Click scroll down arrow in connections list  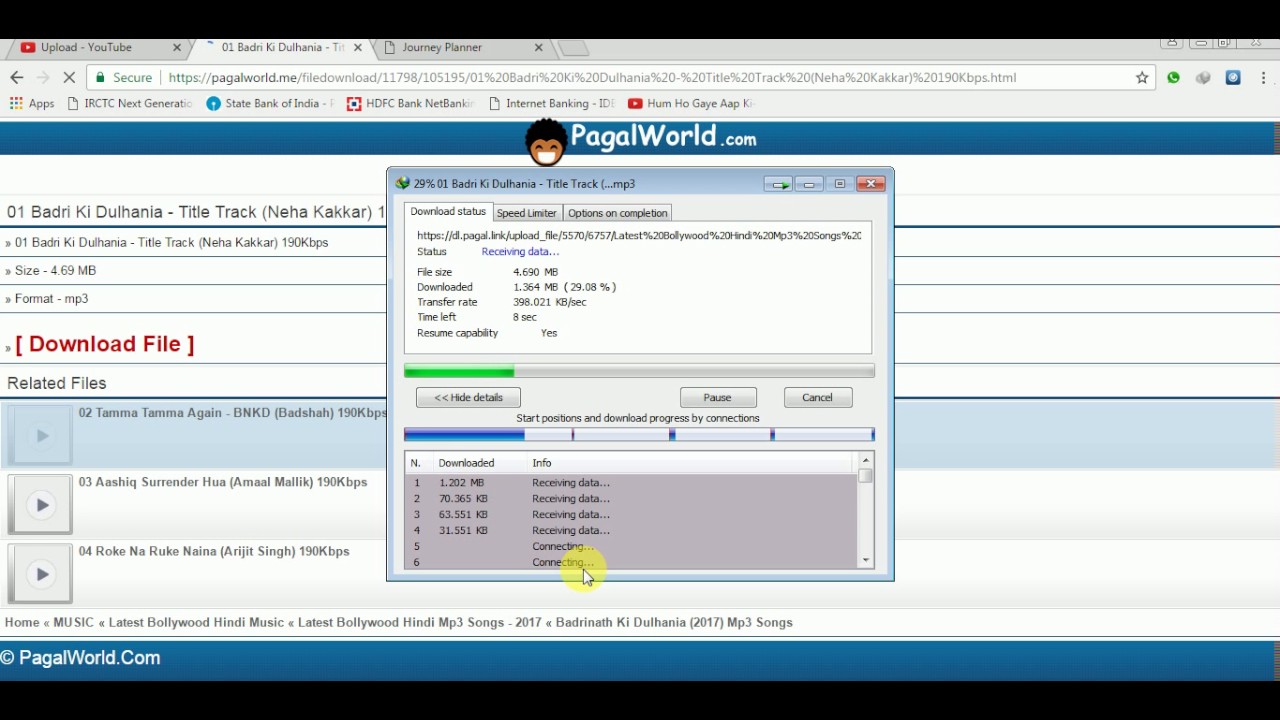(x=866, y=561)
